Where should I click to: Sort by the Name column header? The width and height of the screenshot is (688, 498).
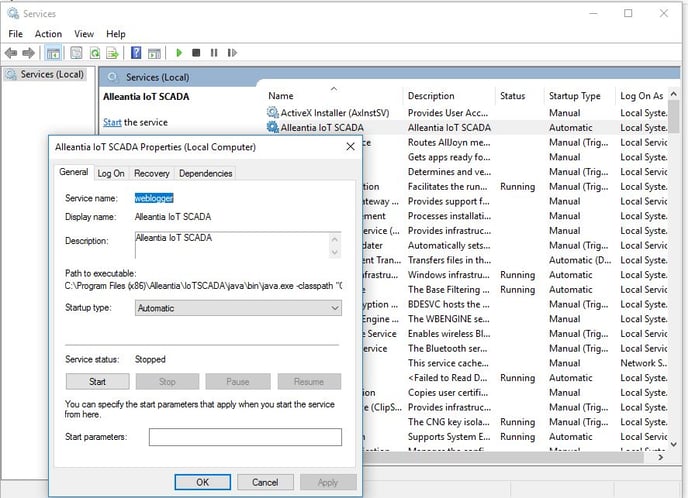tap(281, 96)
